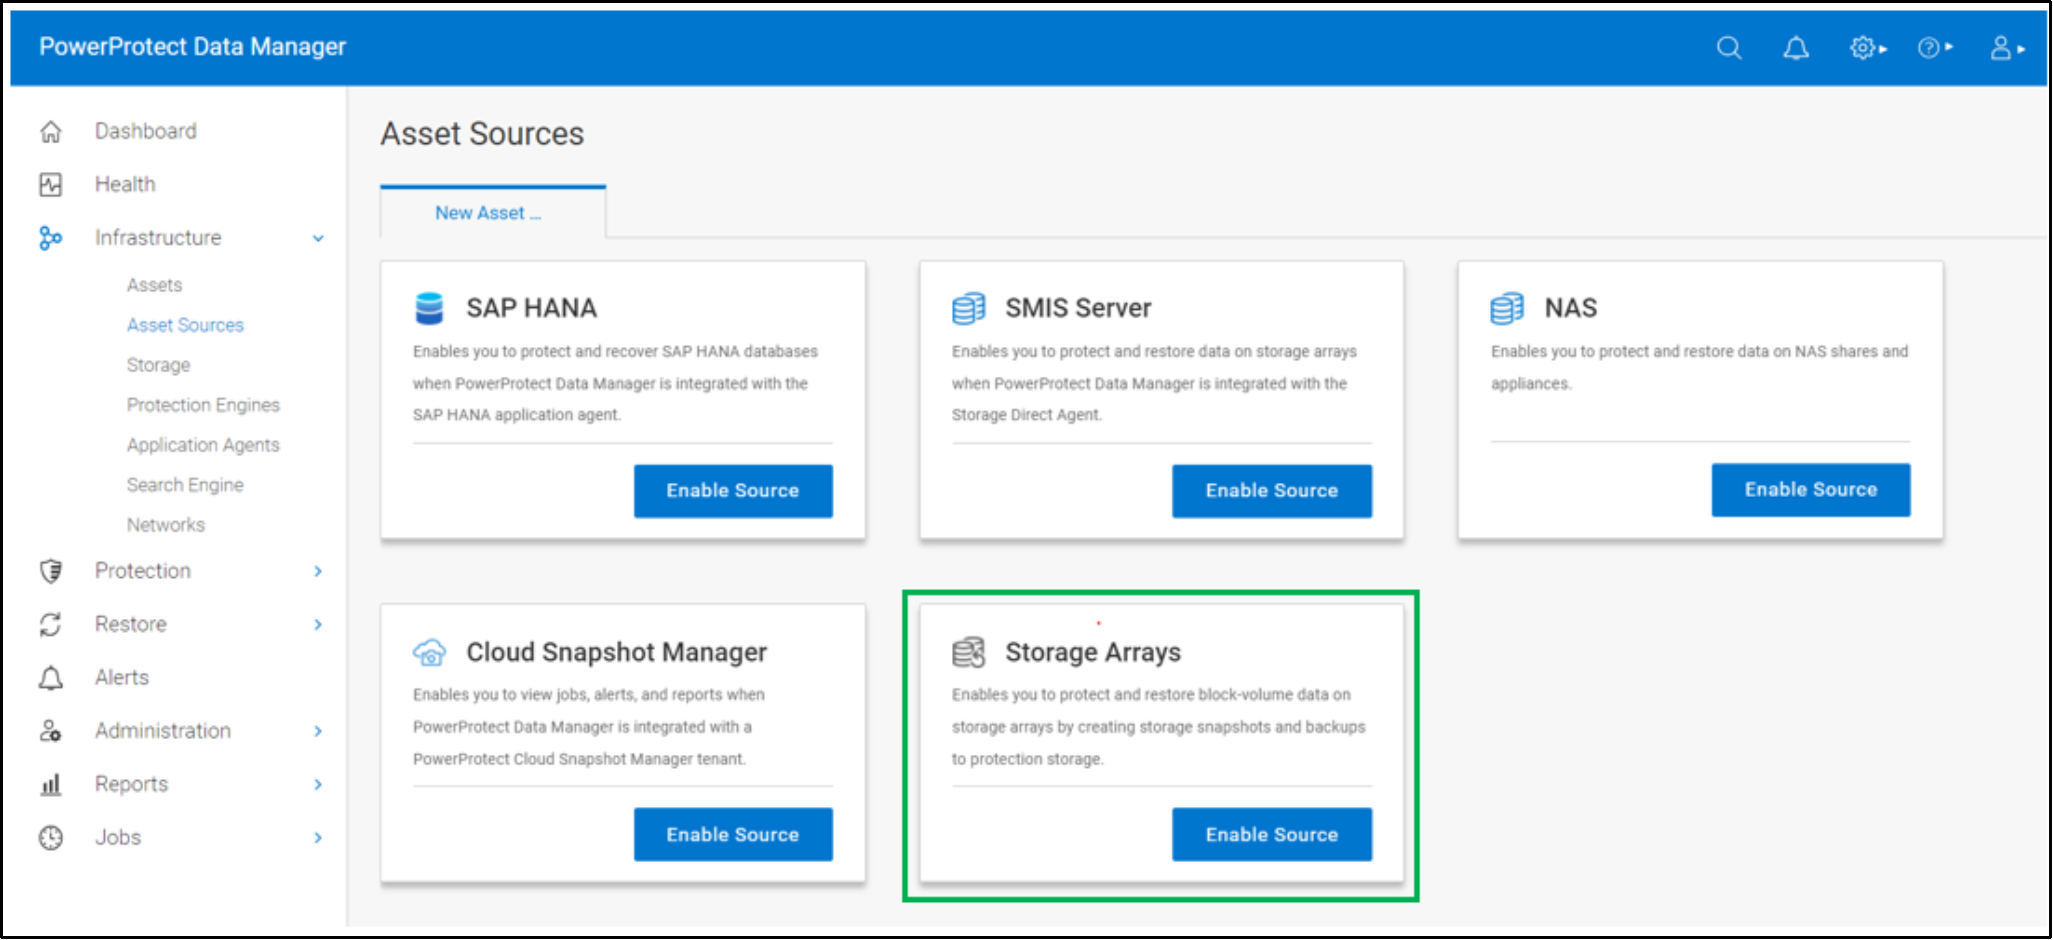This screenshot has width=2053, height=940.
Task: Click the Health monitor icon
Action: pyautogui.click(x=51, y=184)
